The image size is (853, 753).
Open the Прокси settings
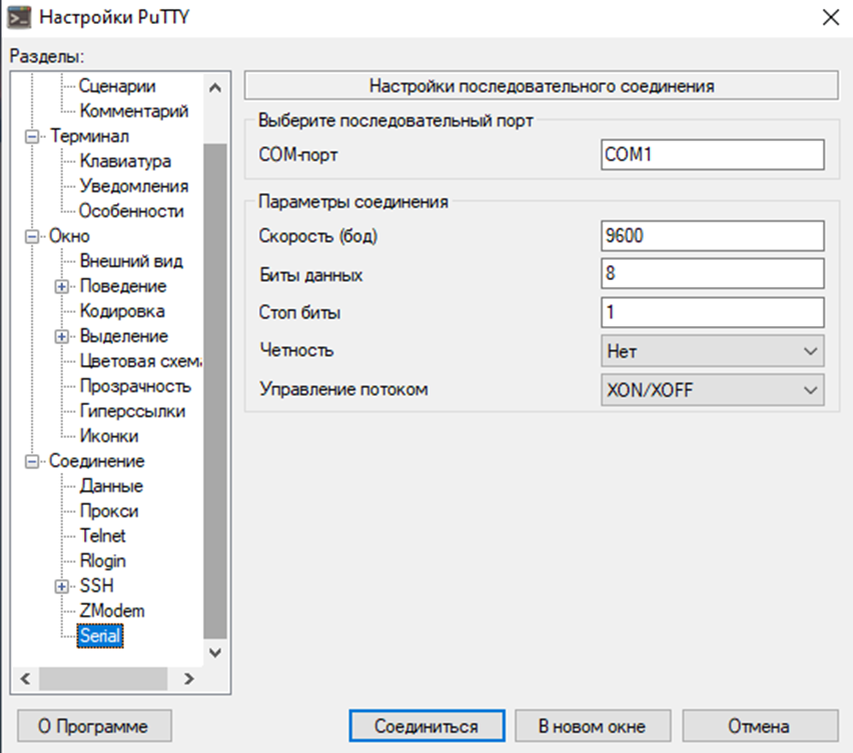(x=109, y=511)
